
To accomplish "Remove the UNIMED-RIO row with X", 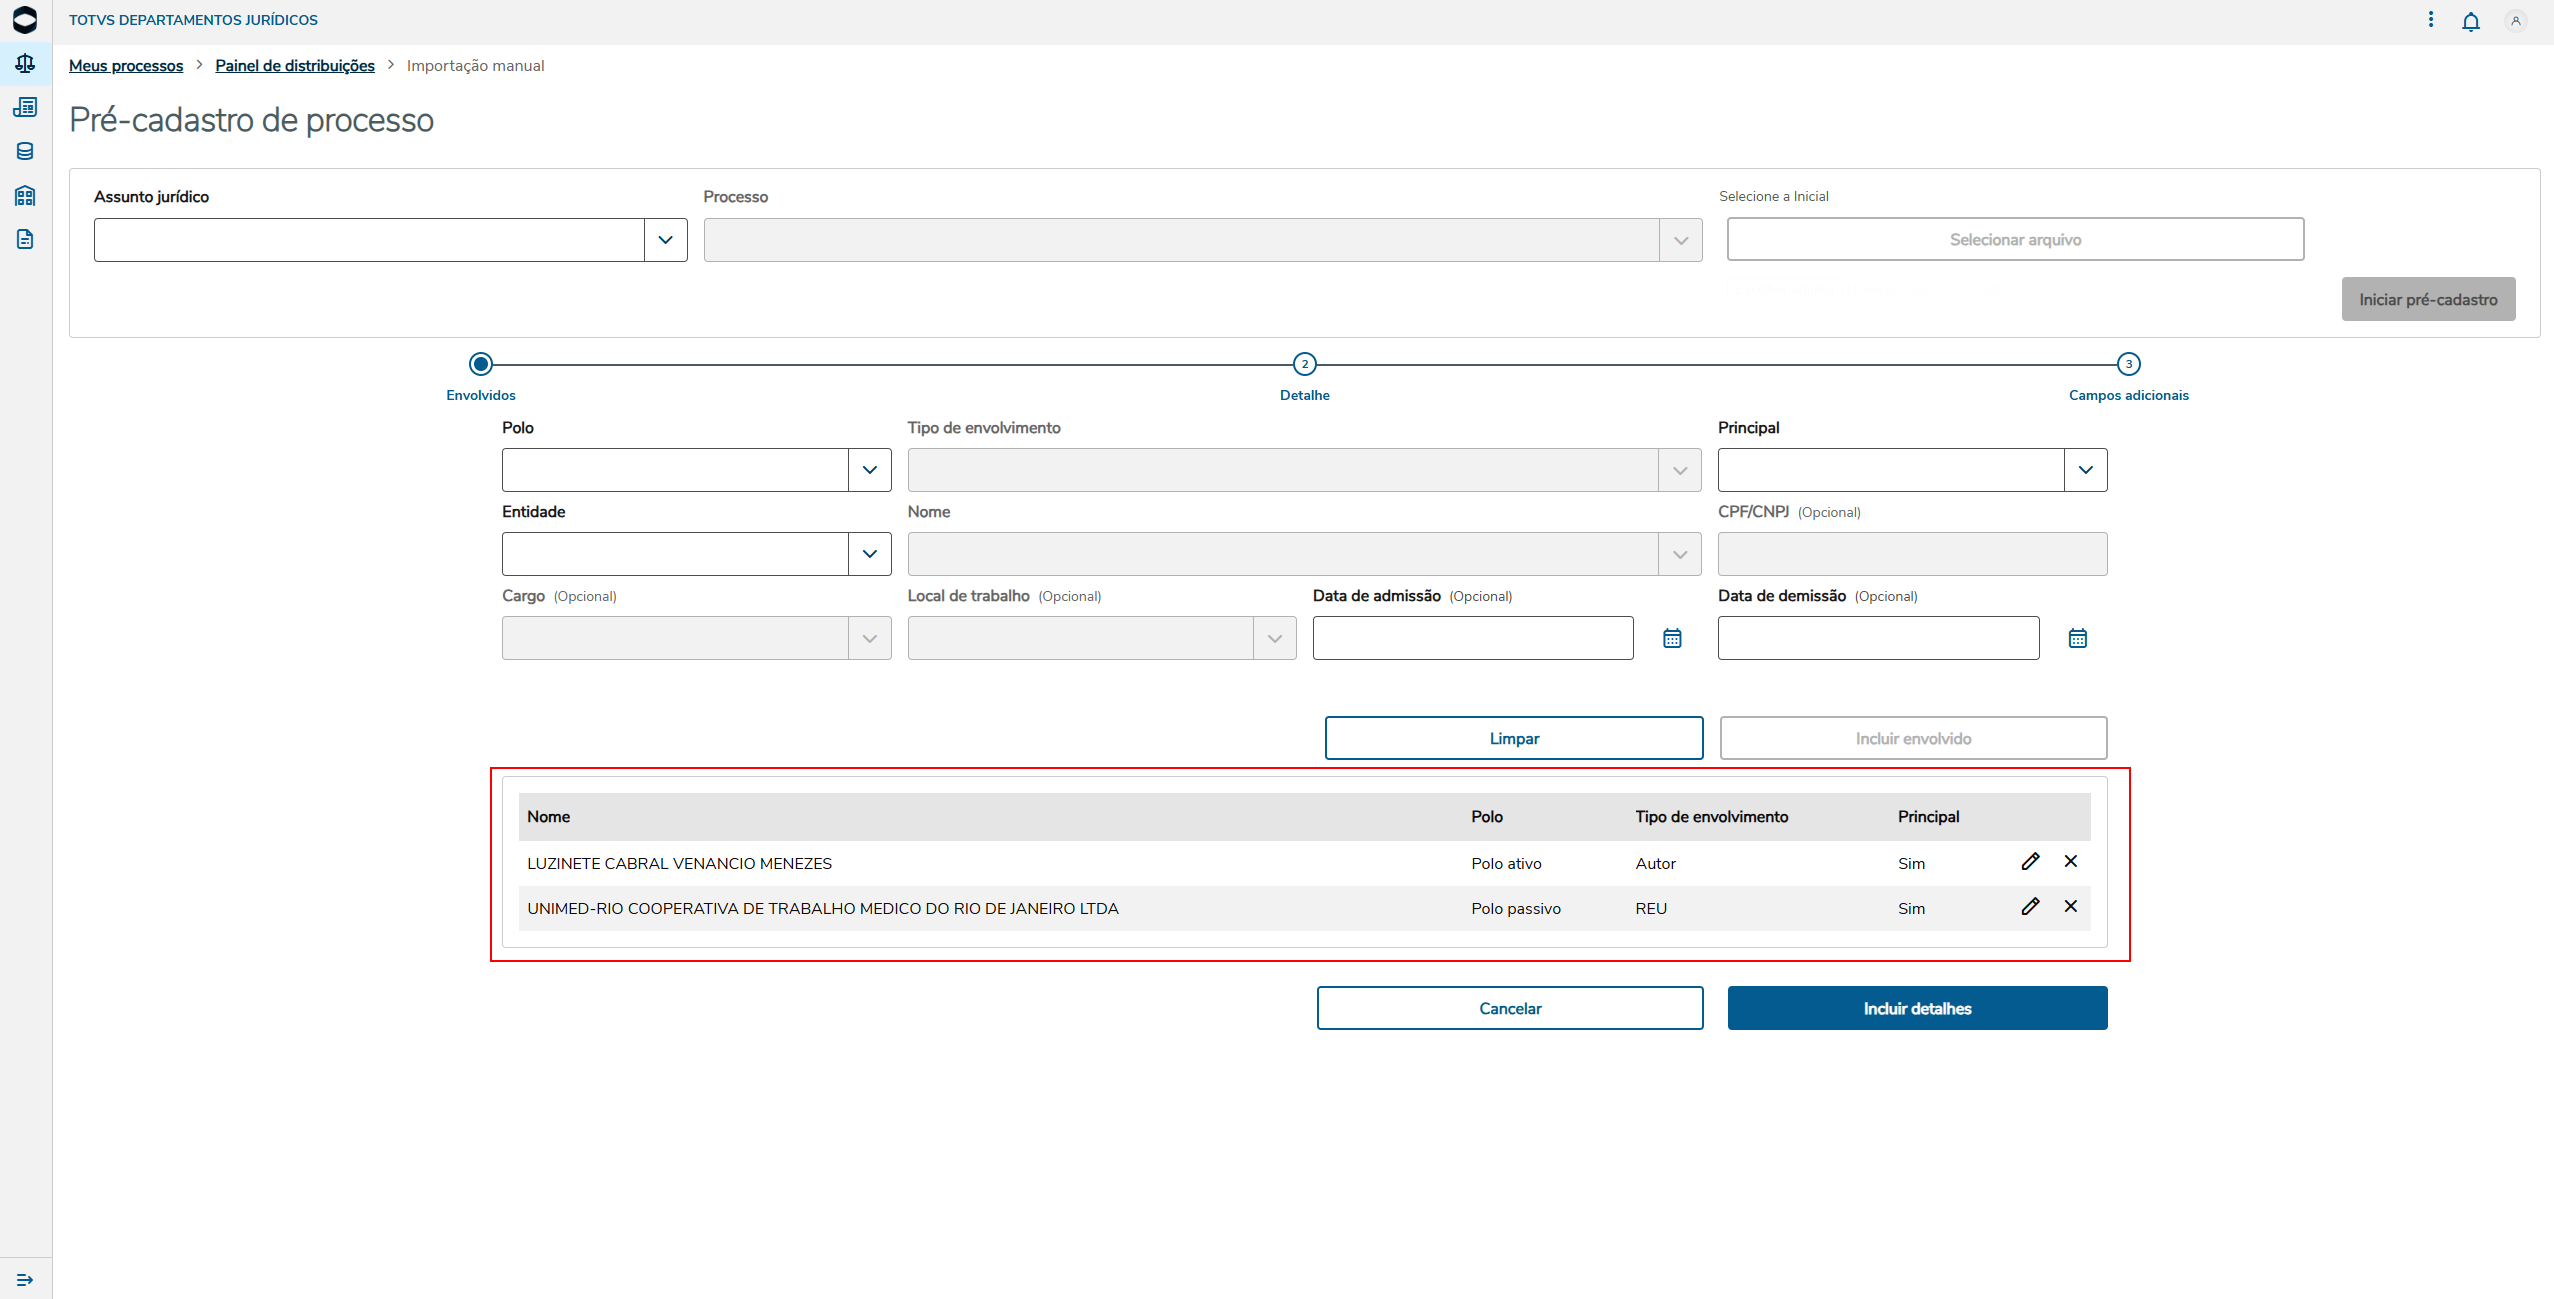I will pyautogui.click(x=2071, y=906).
